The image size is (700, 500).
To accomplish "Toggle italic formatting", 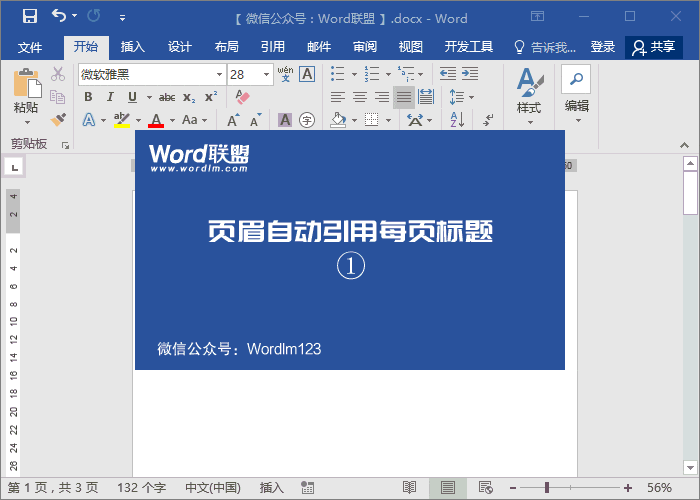I will [110, 97].
